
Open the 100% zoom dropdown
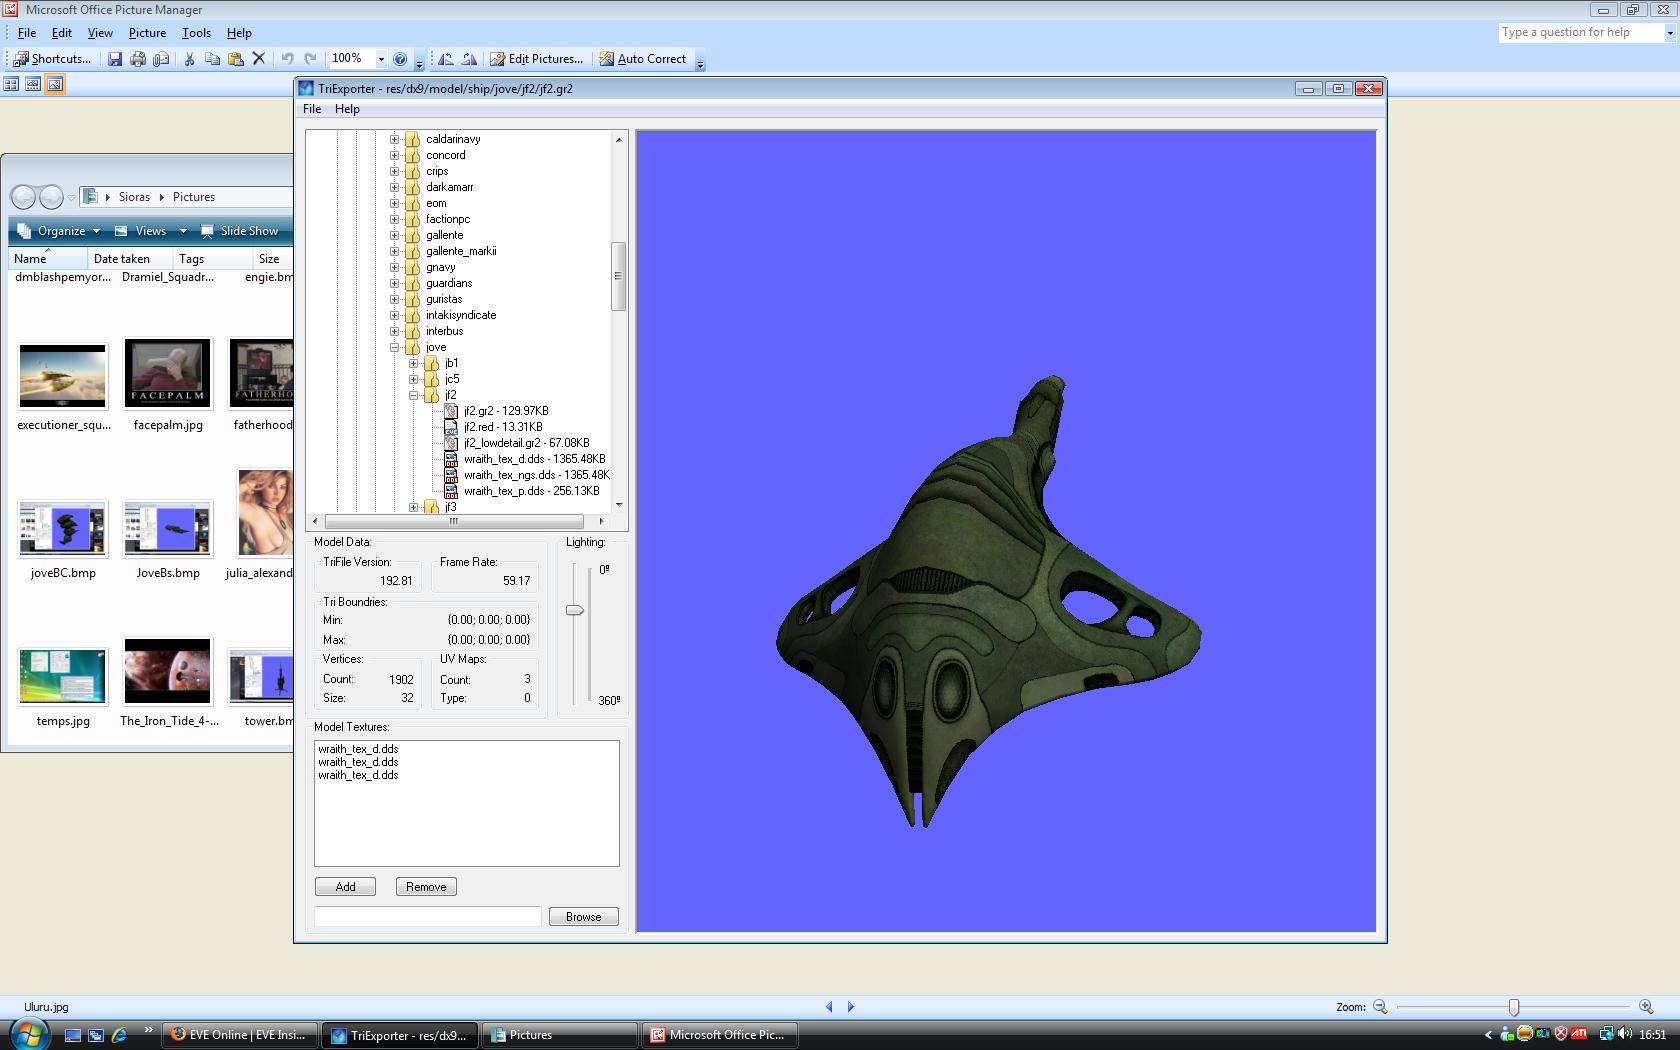coord(380,59)
